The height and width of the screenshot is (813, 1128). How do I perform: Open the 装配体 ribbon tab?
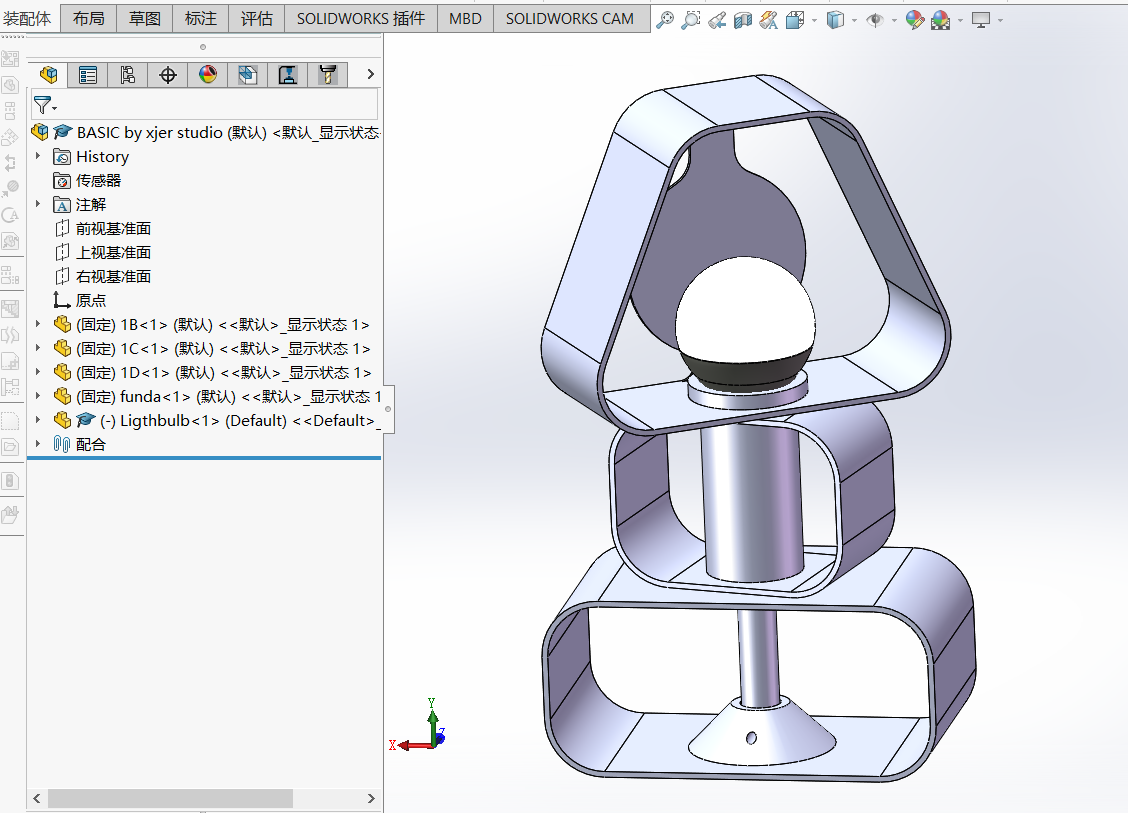point(27,18)
